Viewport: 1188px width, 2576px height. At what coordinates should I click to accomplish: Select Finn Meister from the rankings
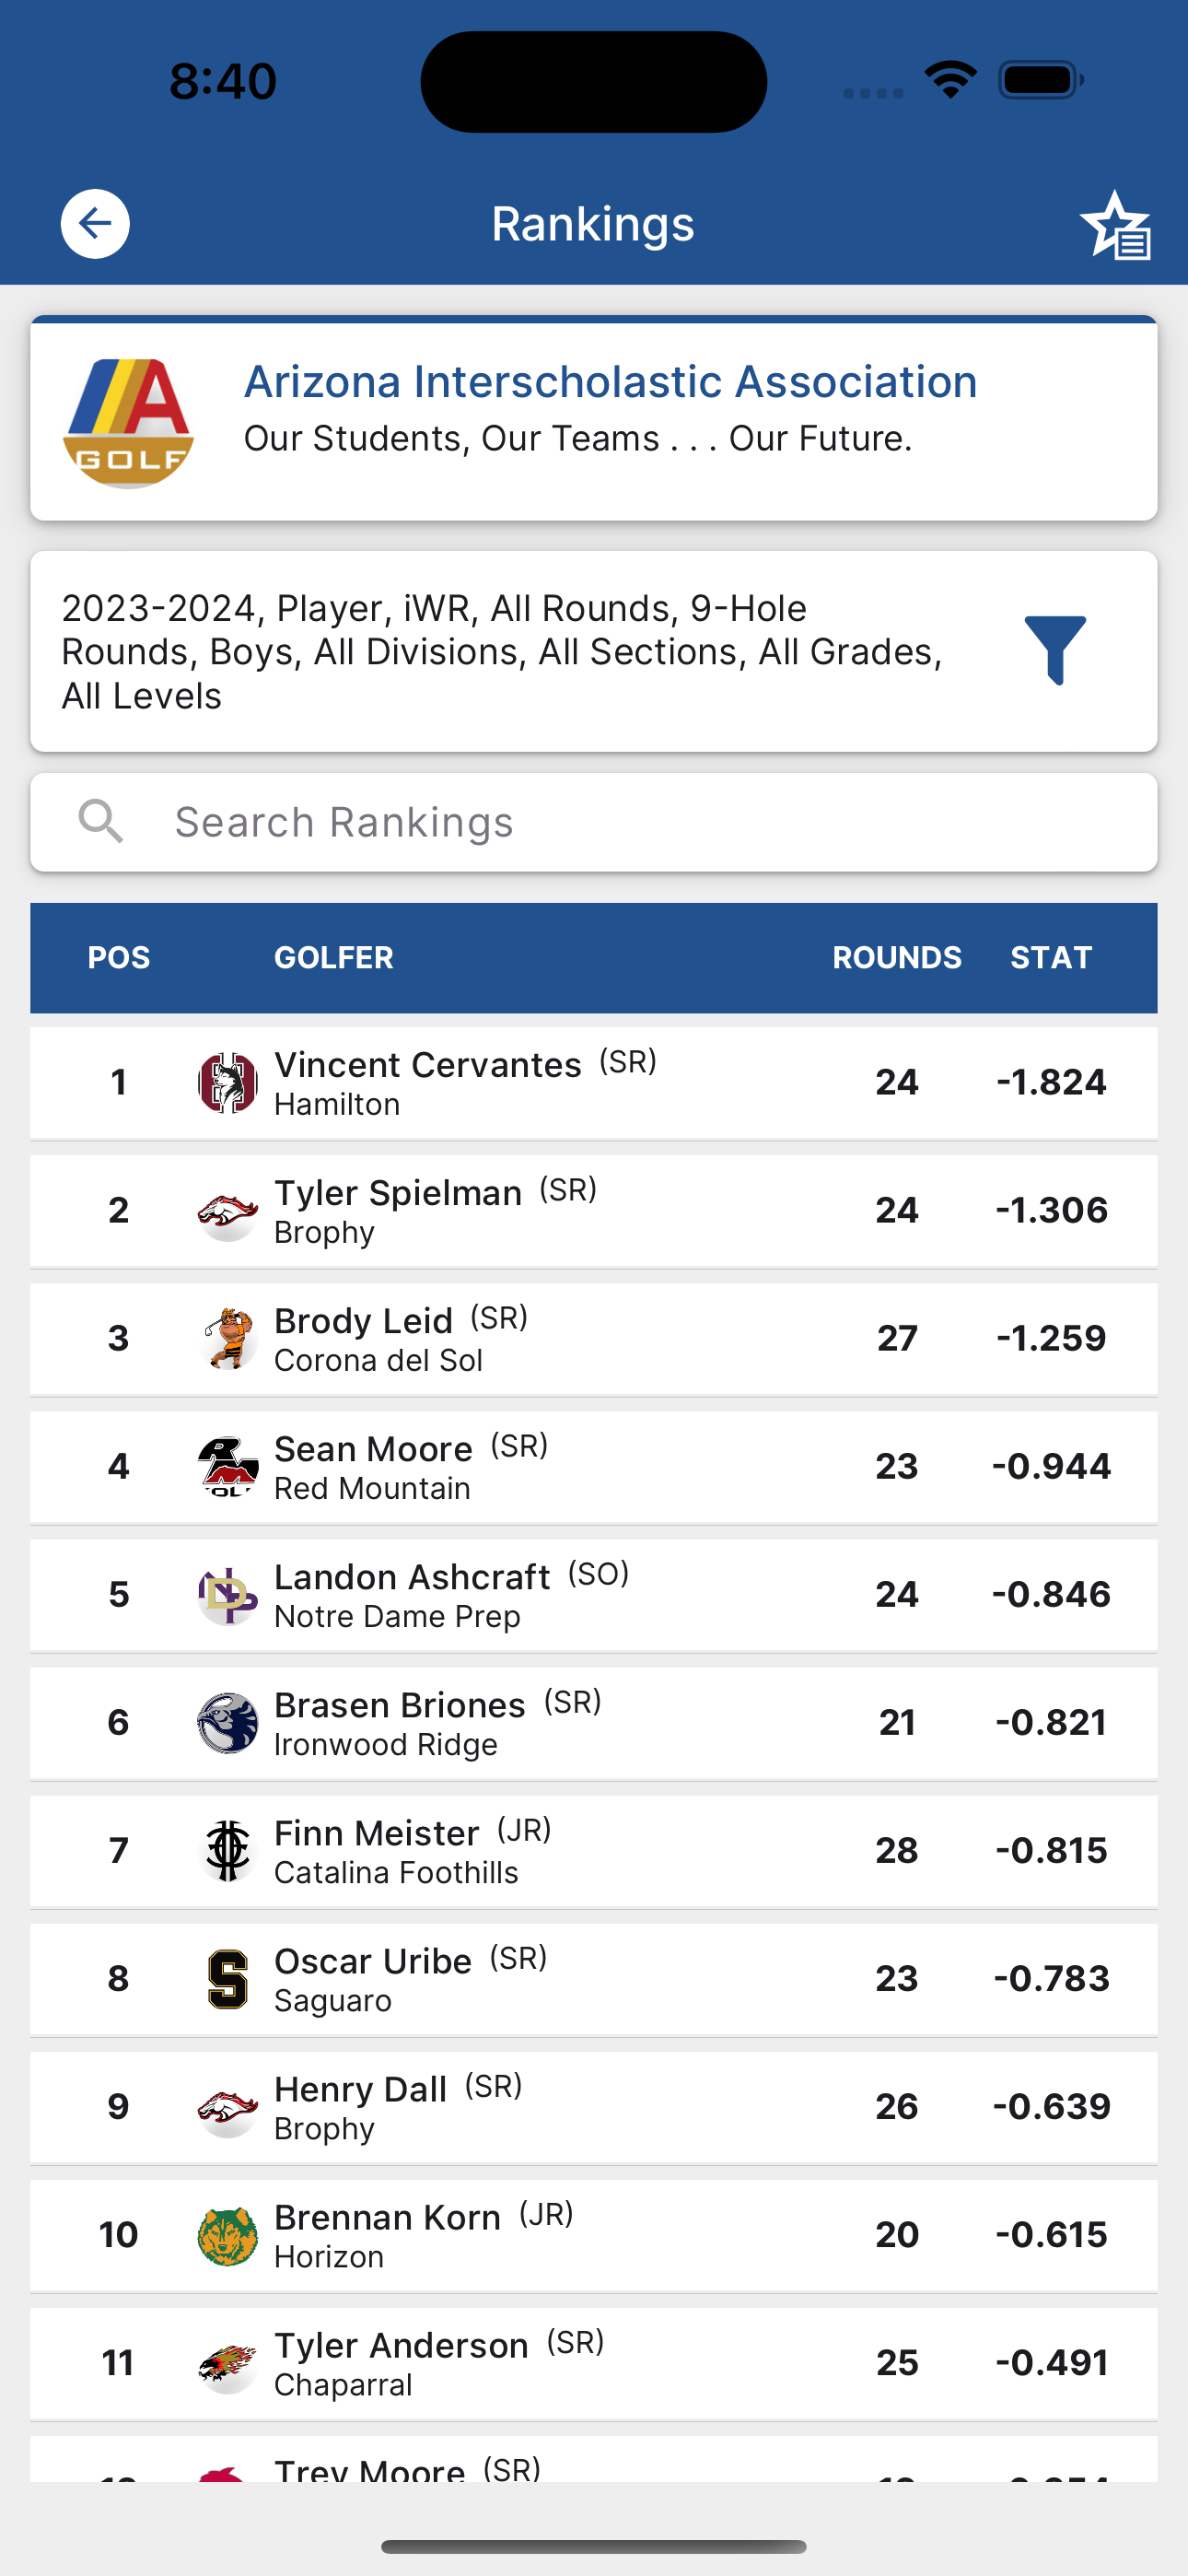point(594,1851)
